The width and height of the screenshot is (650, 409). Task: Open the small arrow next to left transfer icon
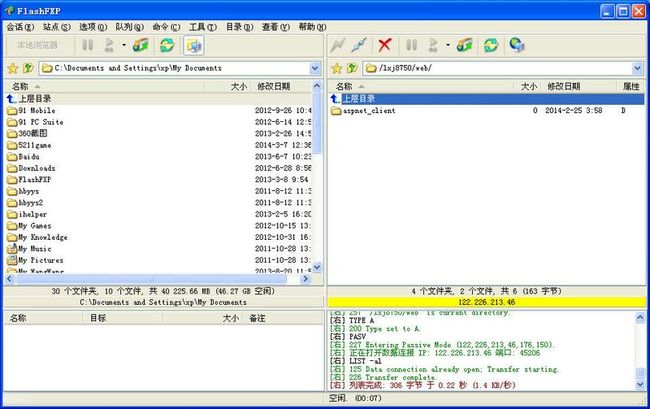coord(124,45)
